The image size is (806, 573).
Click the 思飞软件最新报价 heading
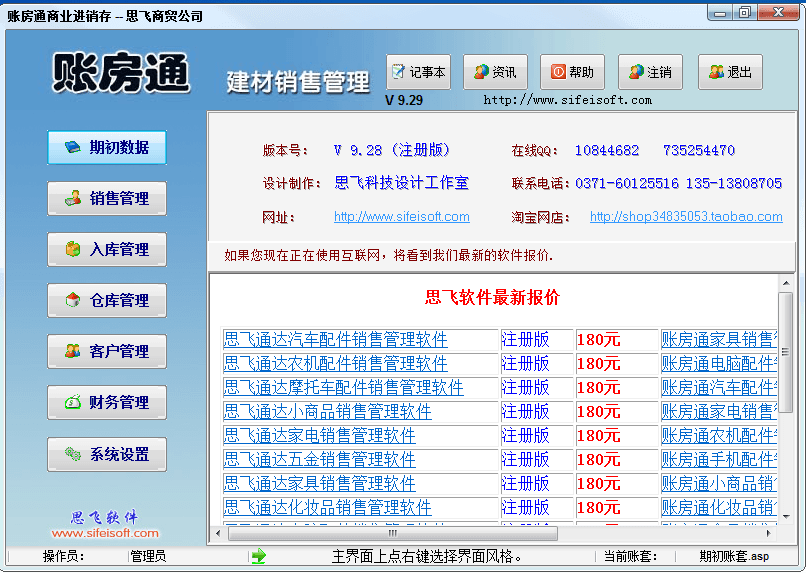point(492,298)
